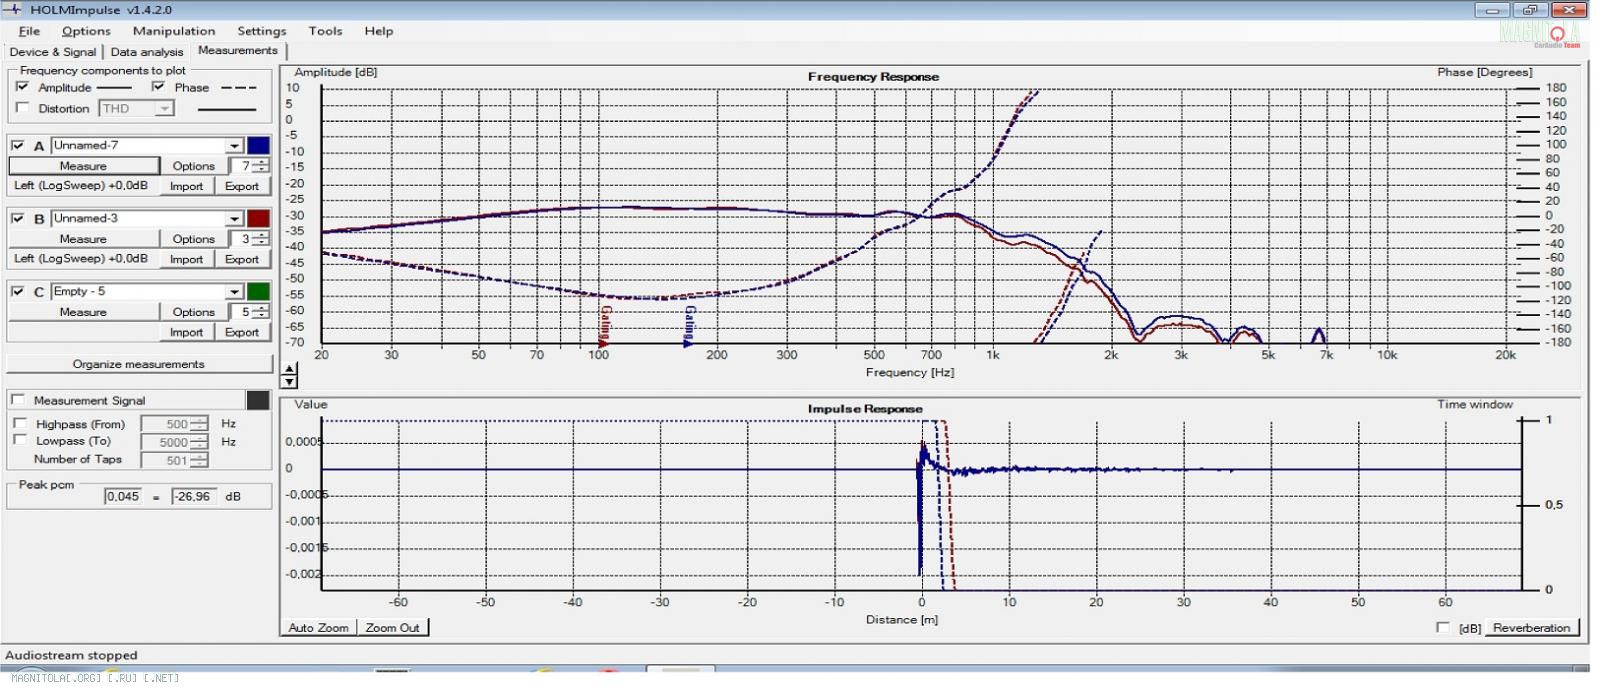The height and width of the screenshot is (687, 1600).
Task: Select the blue Gating marker near 200 Hz
Action: (x=688, y=326)
